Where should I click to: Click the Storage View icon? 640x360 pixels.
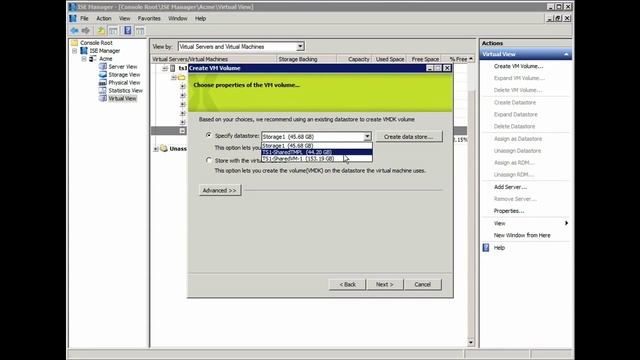click(102, 75)
